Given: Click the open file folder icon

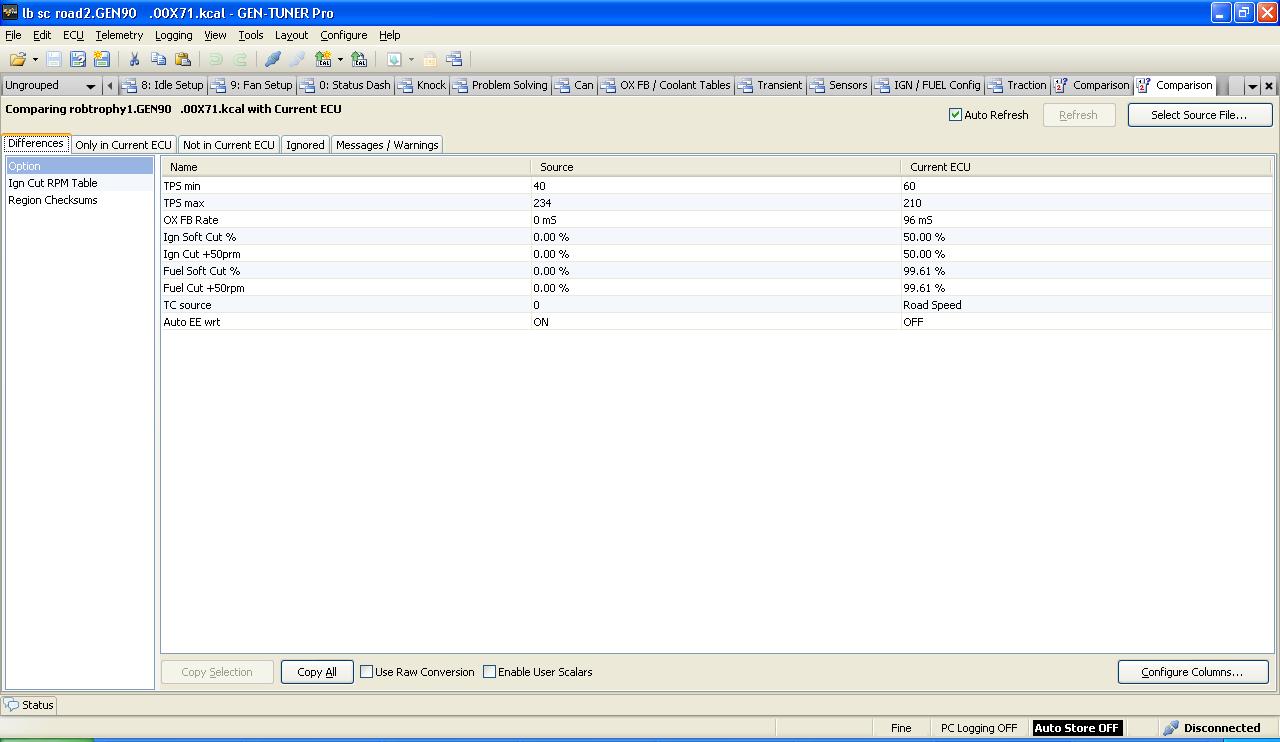Looking at the screenshot, I should 17,60.
